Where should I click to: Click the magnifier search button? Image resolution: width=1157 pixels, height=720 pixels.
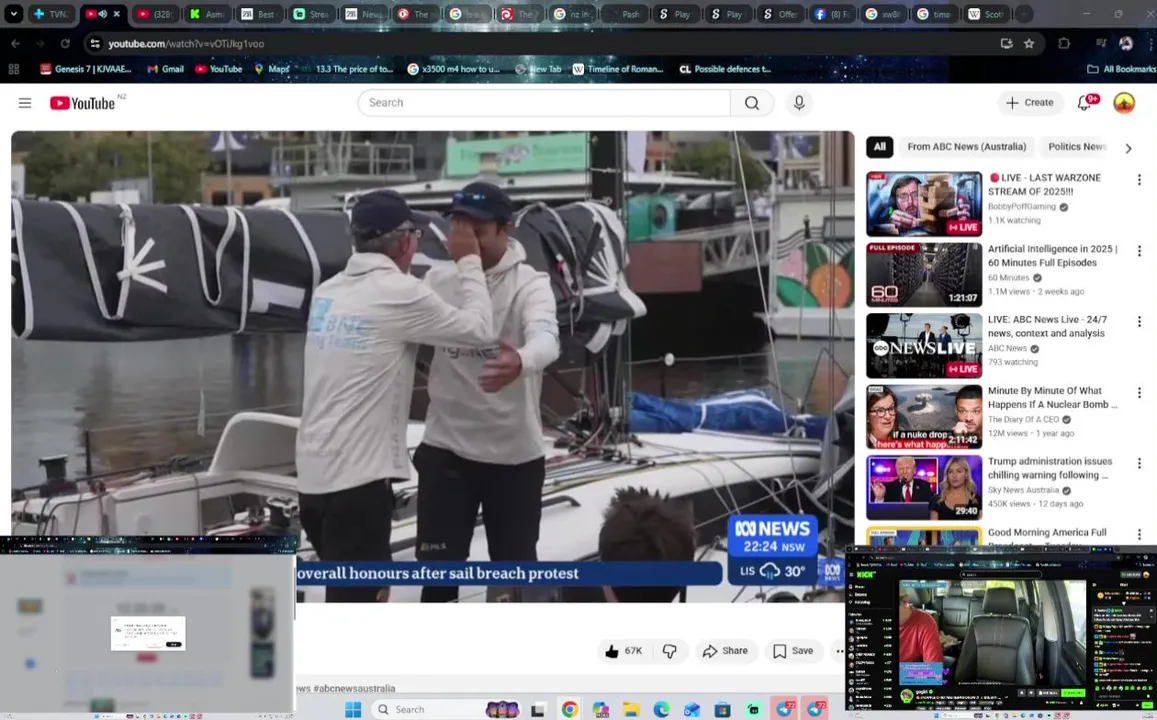click(x=752, y=103)
